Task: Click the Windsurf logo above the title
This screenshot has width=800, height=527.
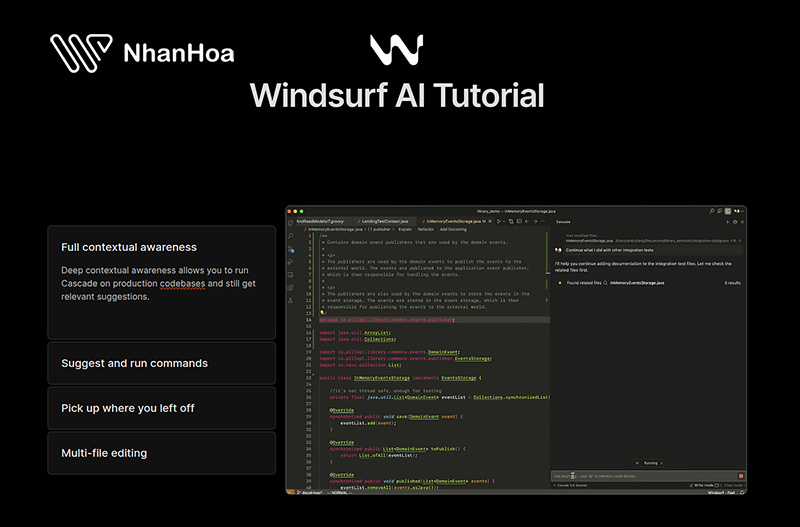Action: point(396,50)
